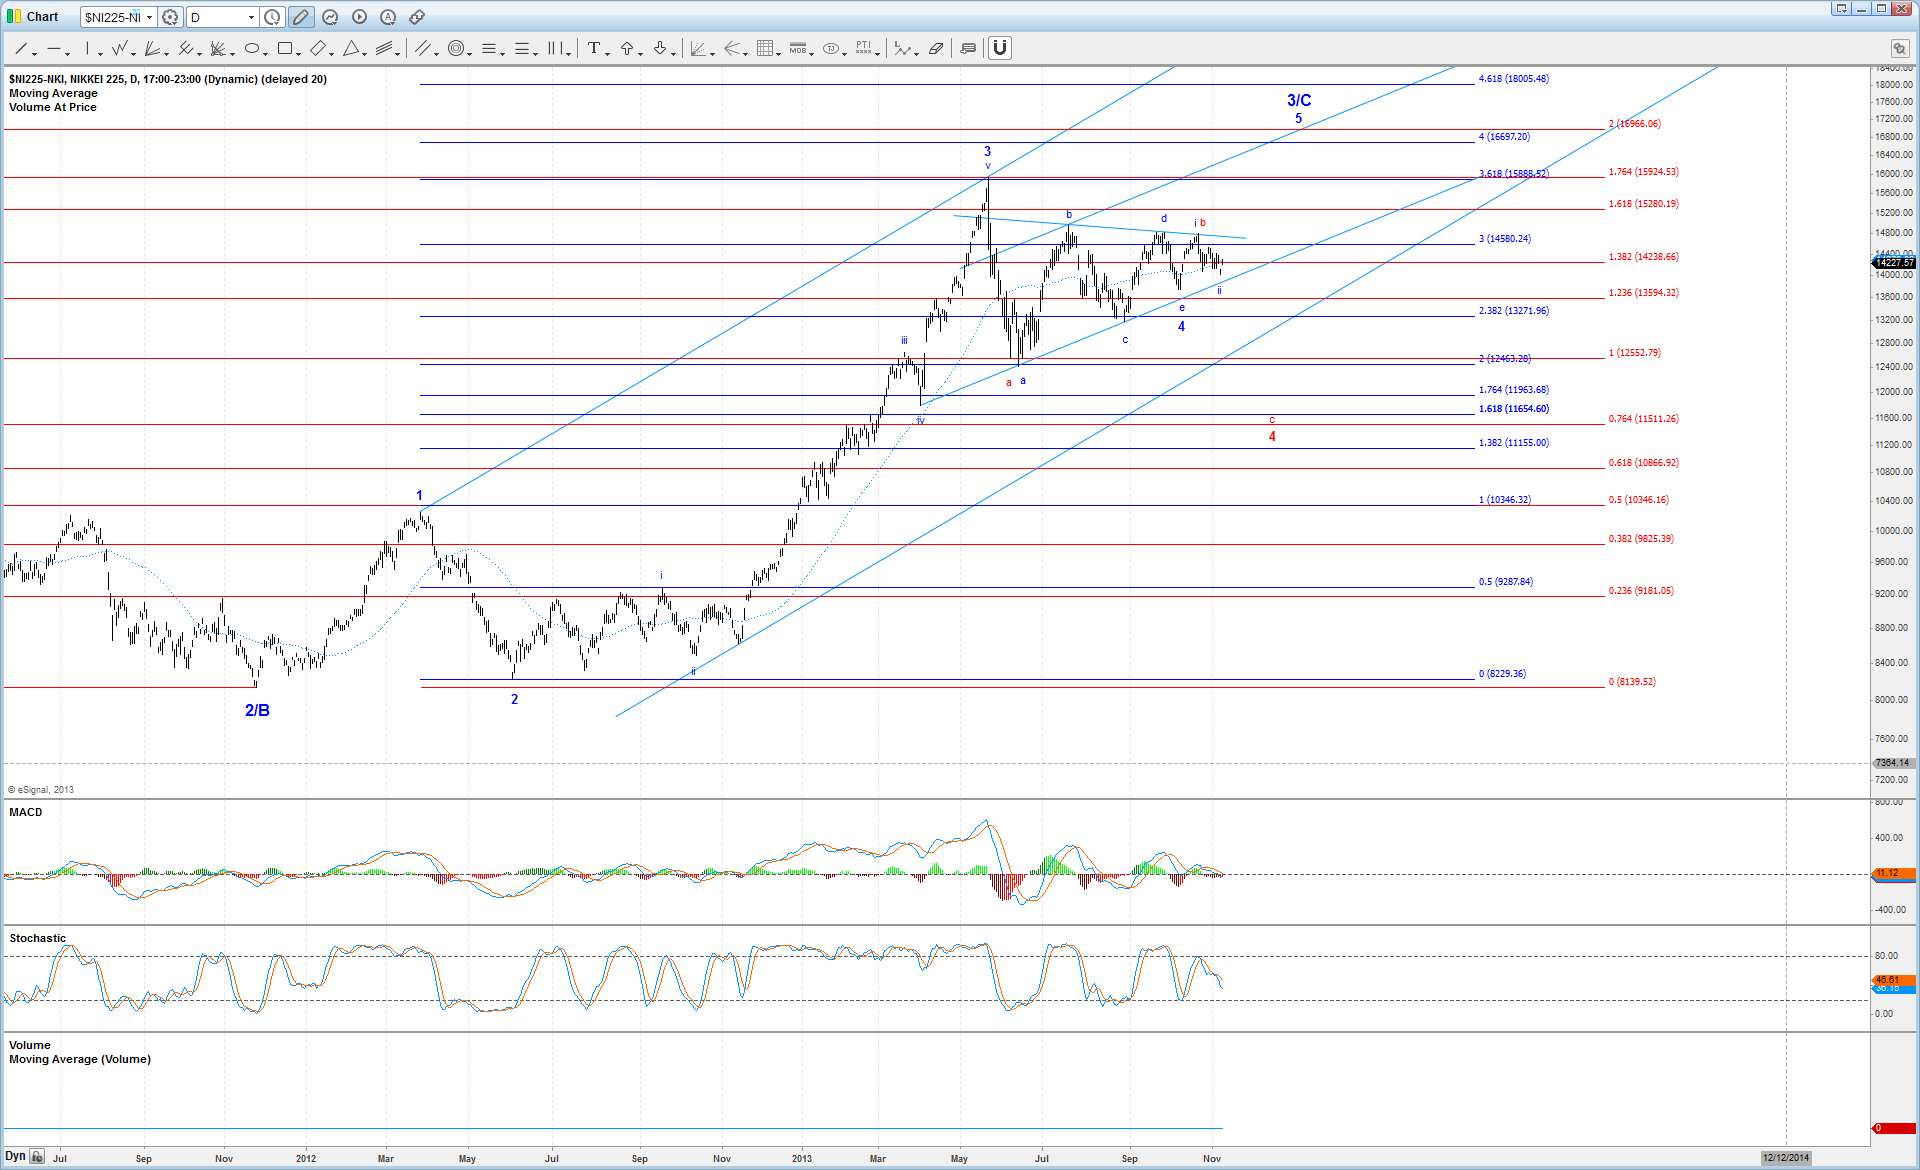Screen dimensions: 1920x1170
Task: Click the Chart window title icon
Action: point(14,17)
